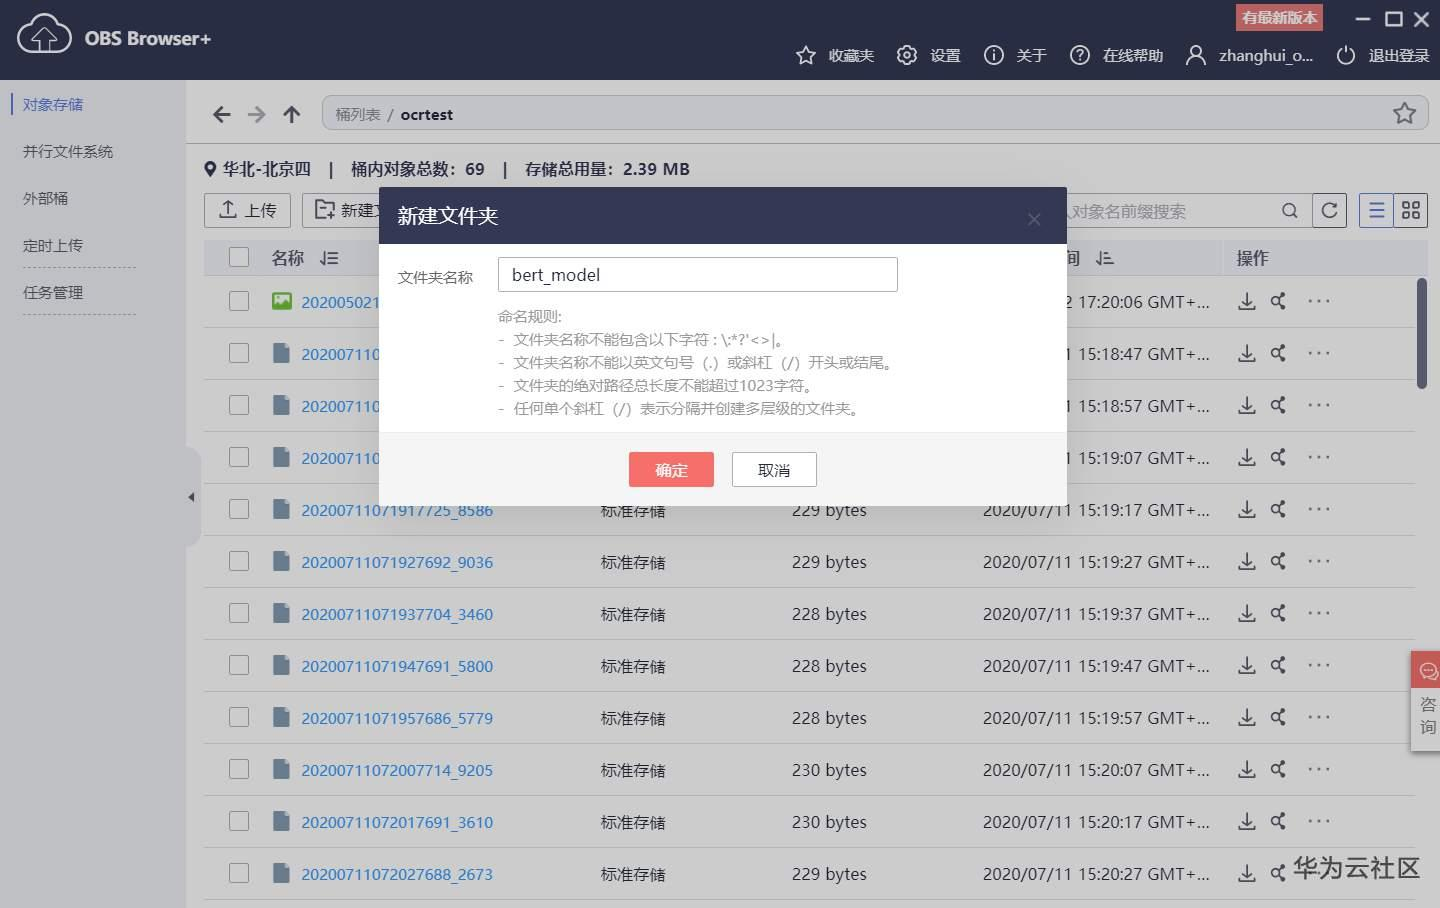
Task: Go back with the left arrow
Action: point(222,115)
